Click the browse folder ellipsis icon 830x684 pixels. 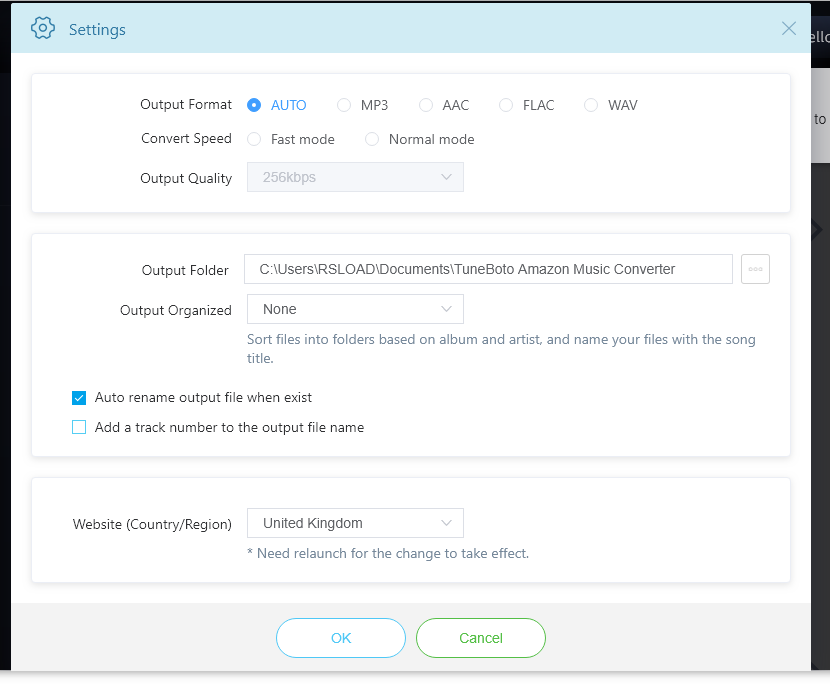click(755, 269)
